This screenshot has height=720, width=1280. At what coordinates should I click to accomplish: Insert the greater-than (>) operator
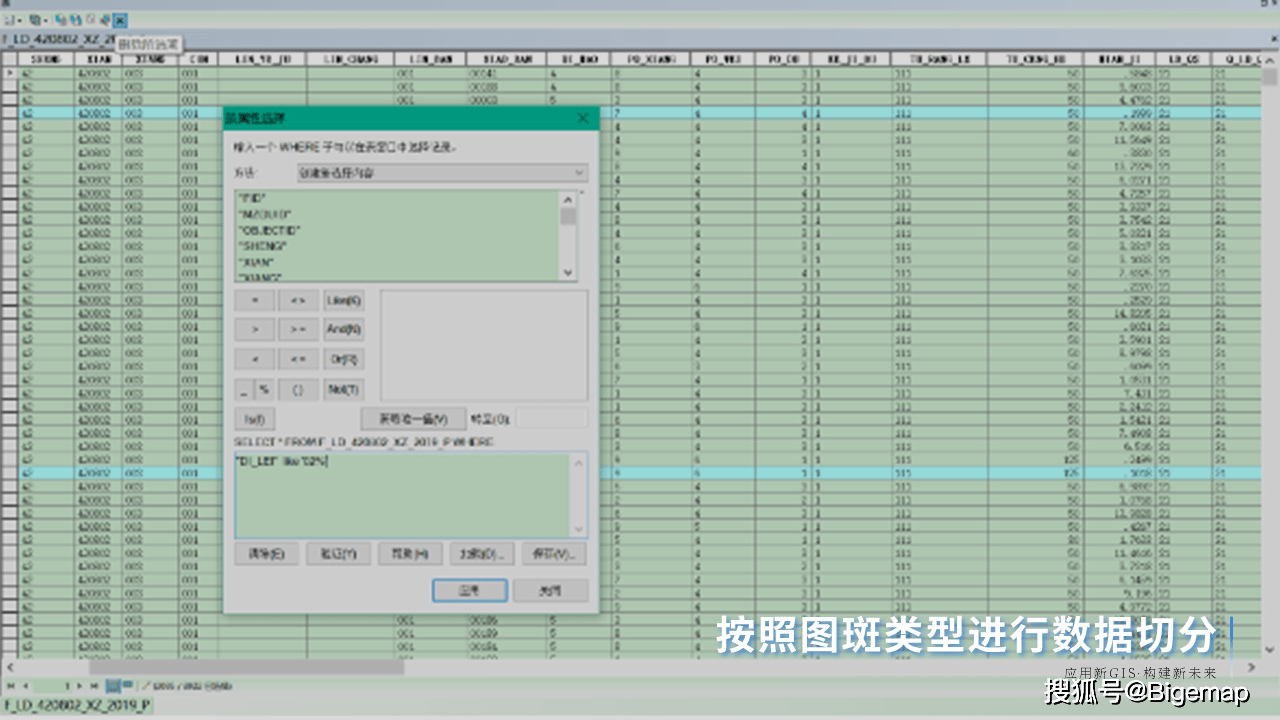coord(255,328)
